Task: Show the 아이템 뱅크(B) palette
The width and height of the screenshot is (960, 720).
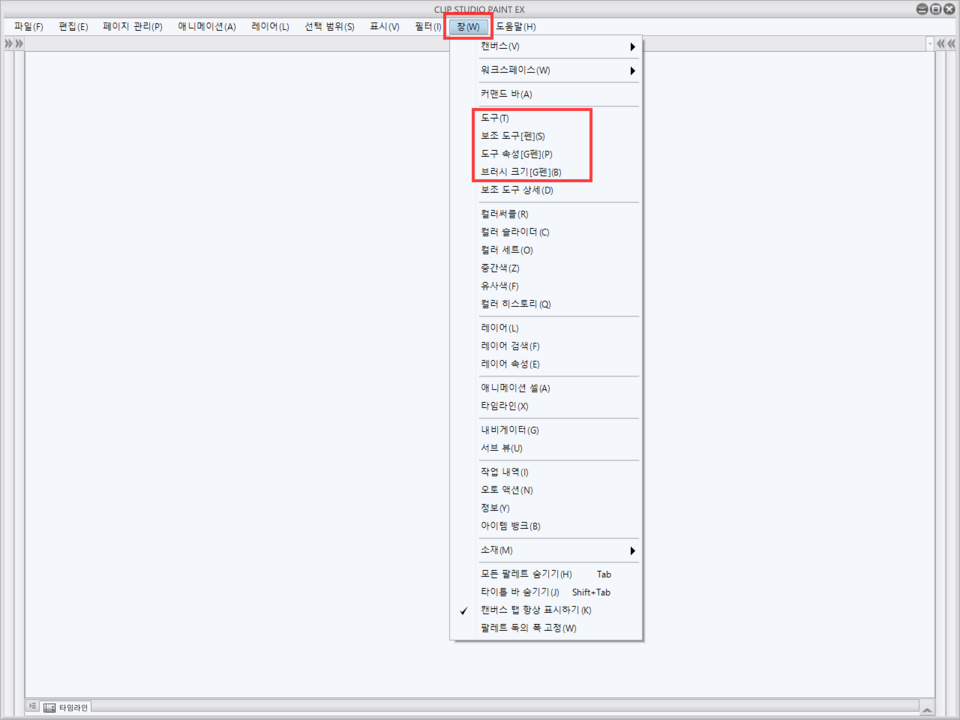Action: pyautogui.click(x=558, y=526)
